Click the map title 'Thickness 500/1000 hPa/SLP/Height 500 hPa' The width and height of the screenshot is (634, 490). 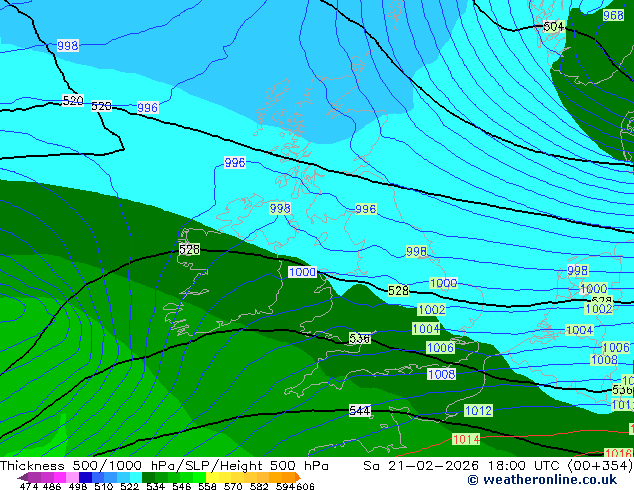click(x=164, y=466)
